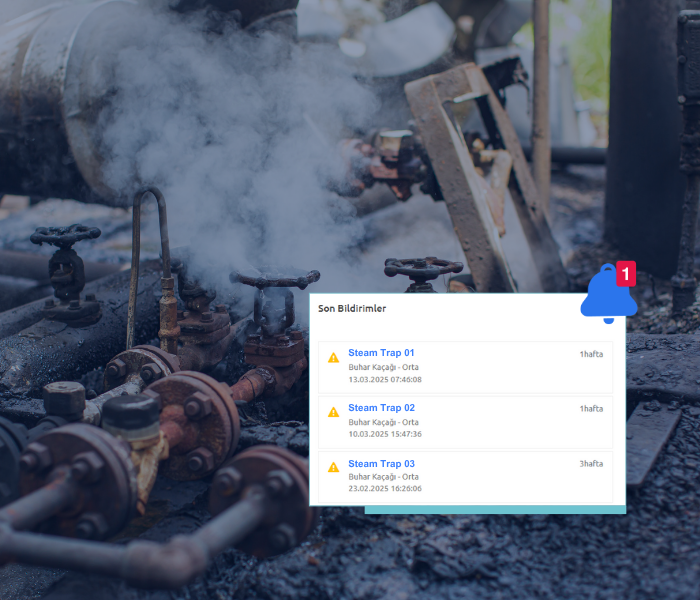Screen dimensions: 700x600
Task: Click the 1hafta label on Steam Trap 01
Action: [x=591, y=354]
